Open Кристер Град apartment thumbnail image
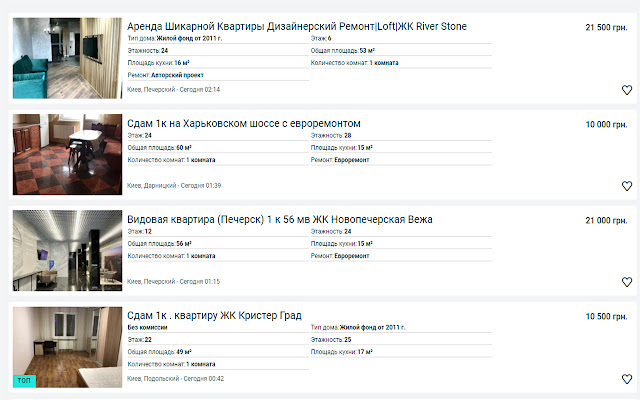Viewport: 640px width, 400px height. pyautogui.click(x=66, y=346)
